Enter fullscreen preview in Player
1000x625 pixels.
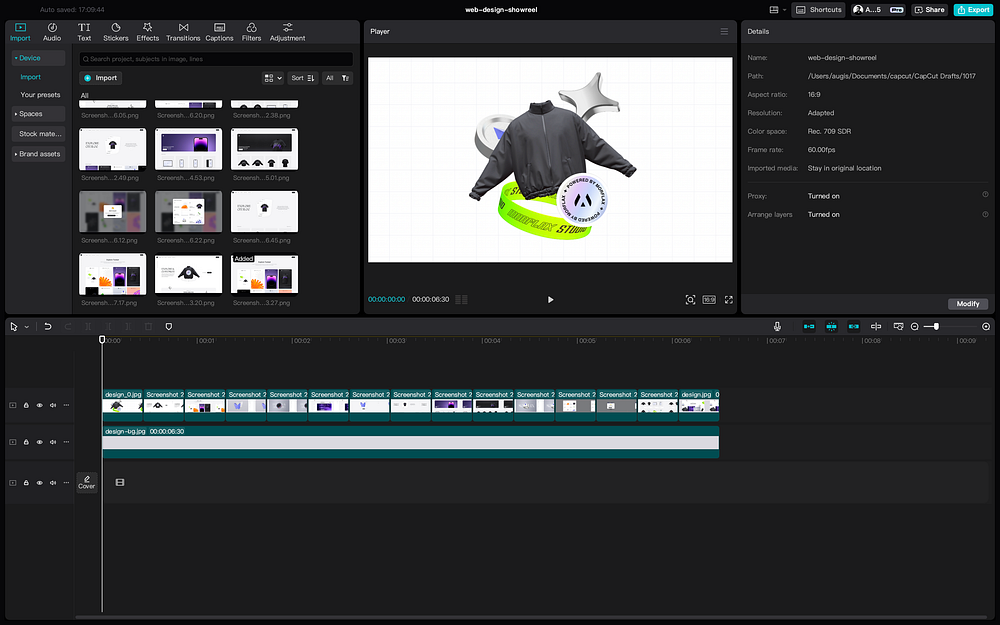coord(728,299)
